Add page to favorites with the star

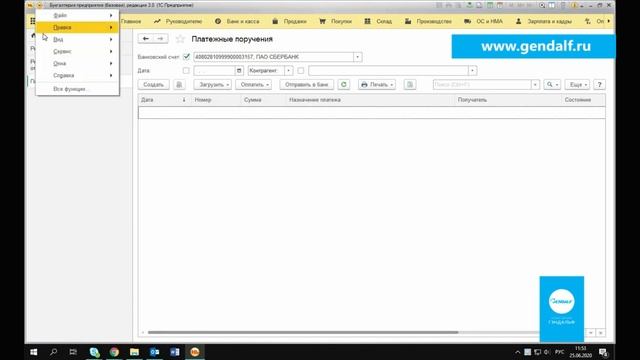(180, 39)
